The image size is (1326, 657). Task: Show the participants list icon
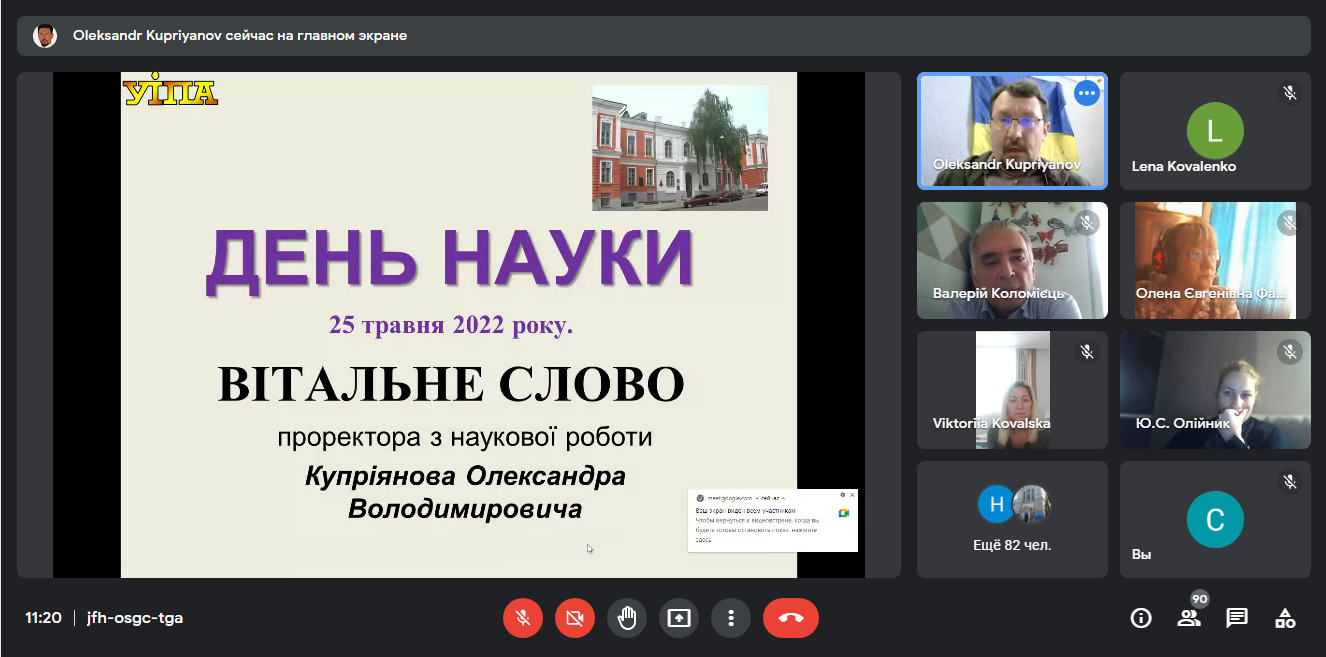(x=1189, y=618)
